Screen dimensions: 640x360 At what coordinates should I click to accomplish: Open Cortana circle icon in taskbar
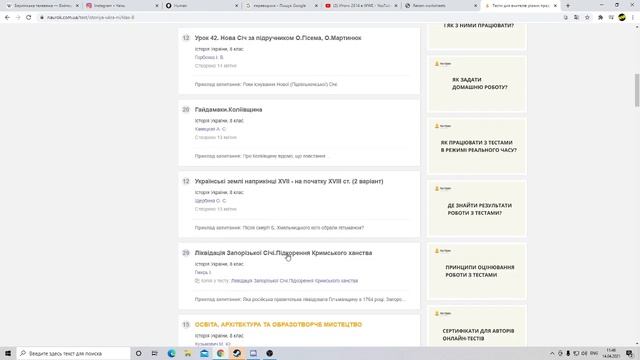[x=138, y=353]
